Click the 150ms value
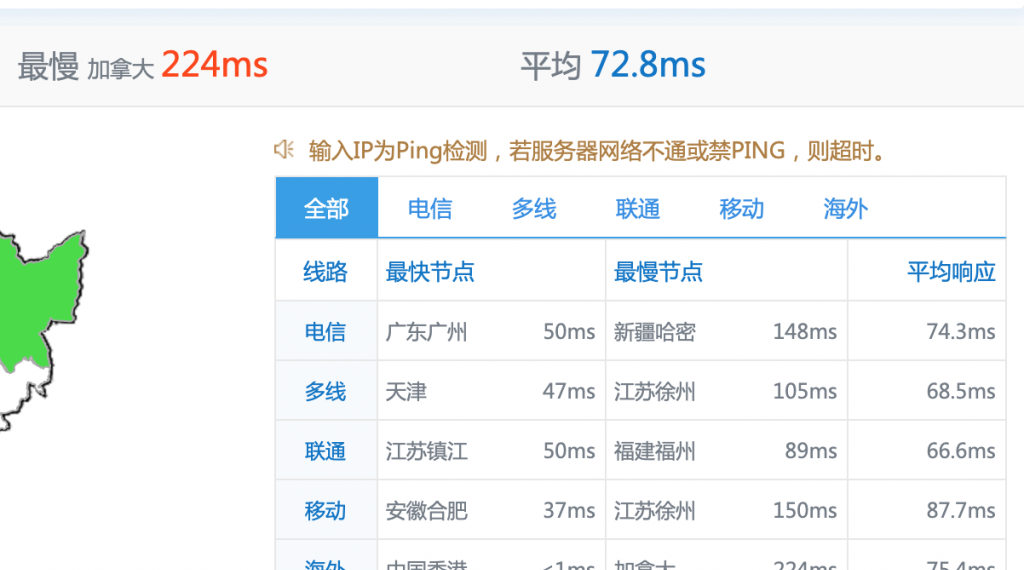The height and width of the screenshot is (570, 1024). click(x=805, y=511)
